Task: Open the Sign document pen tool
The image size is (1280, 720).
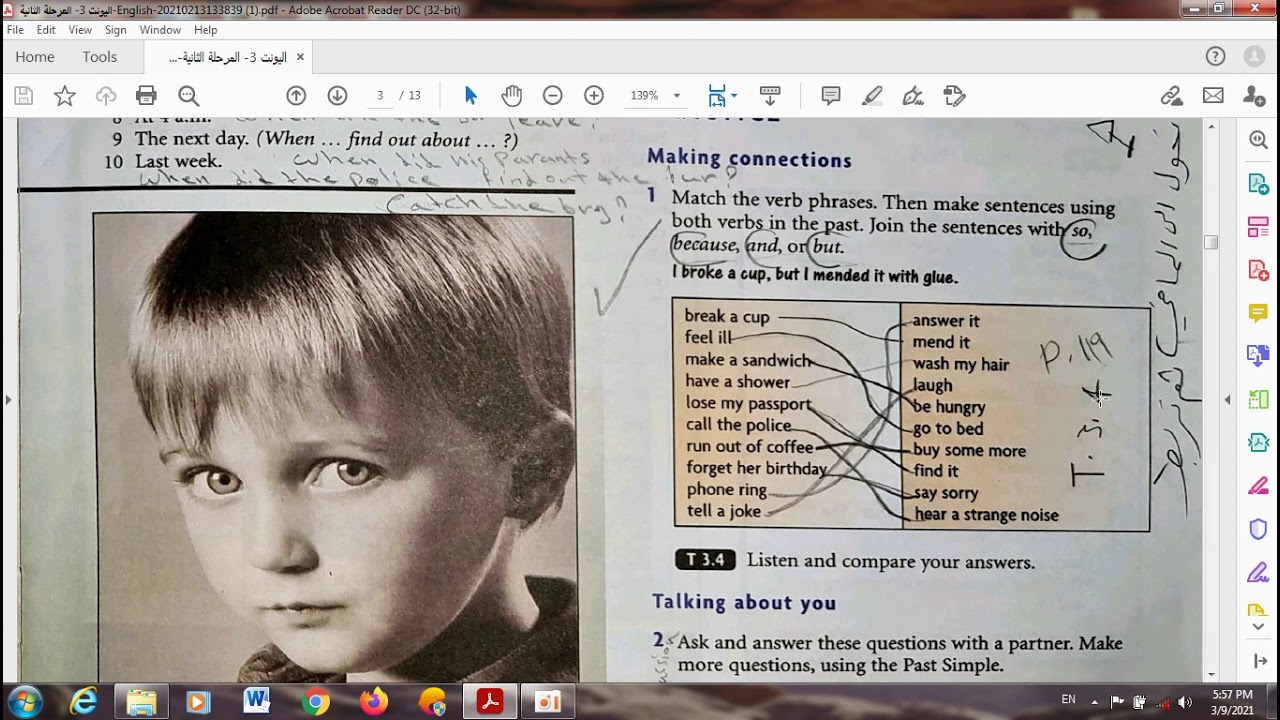Action: (x=913, y=96)
